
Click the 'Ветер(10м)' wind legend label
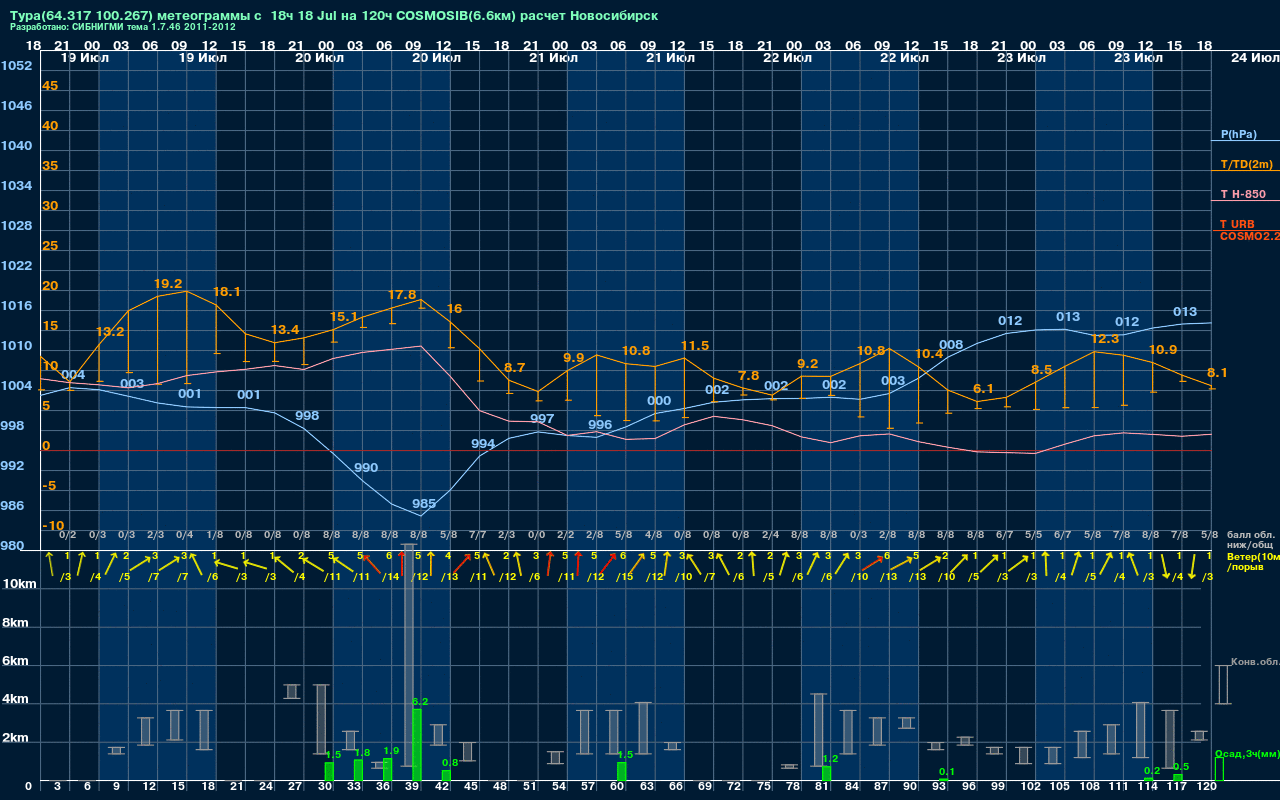1253,556
